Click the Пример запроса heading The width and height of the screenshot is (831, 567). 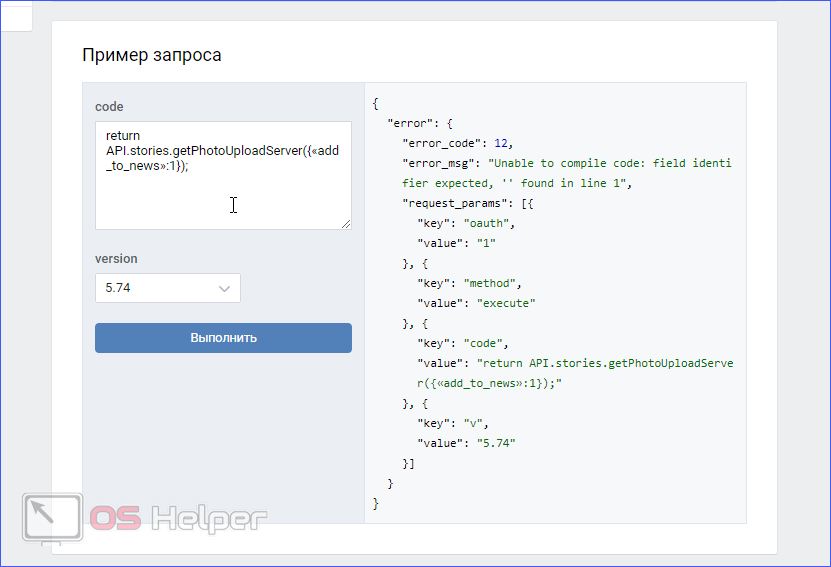pyautogui.click(x=152, y=55)
